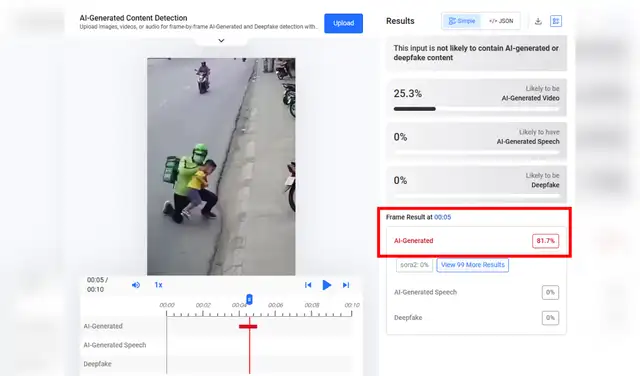Click View 99 More Results button
The height and width of the screenshot is (376, 640).
pyautogui.click(x=473, y=265)
